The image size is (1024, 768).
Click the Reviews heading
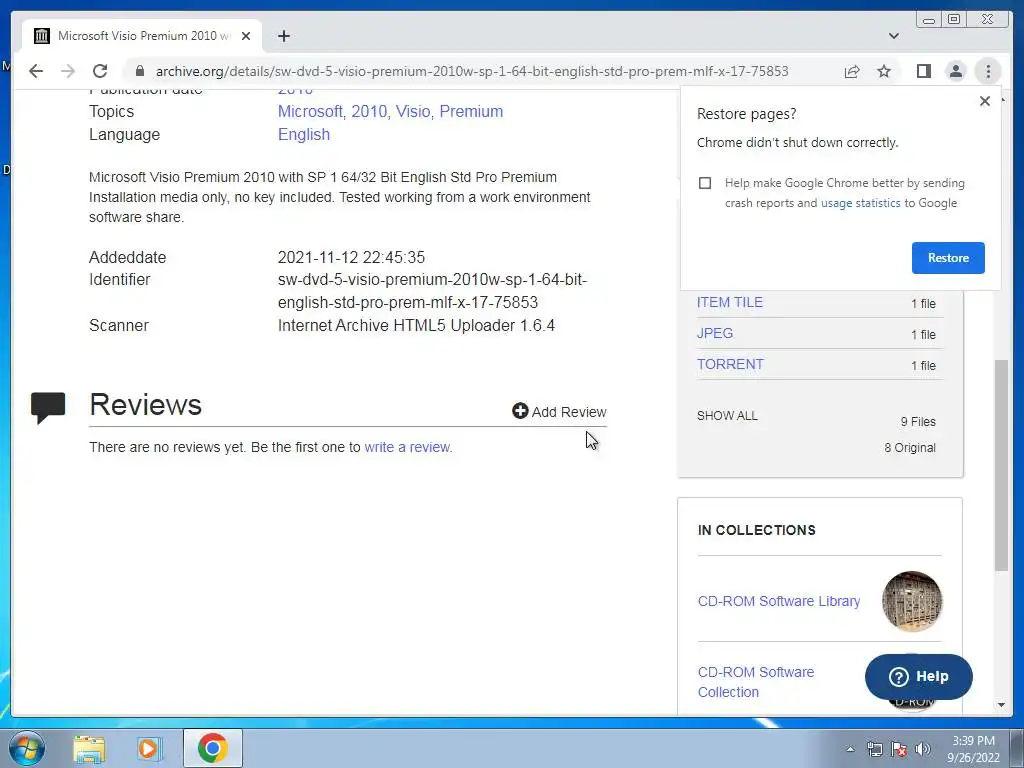click(146, 405)
